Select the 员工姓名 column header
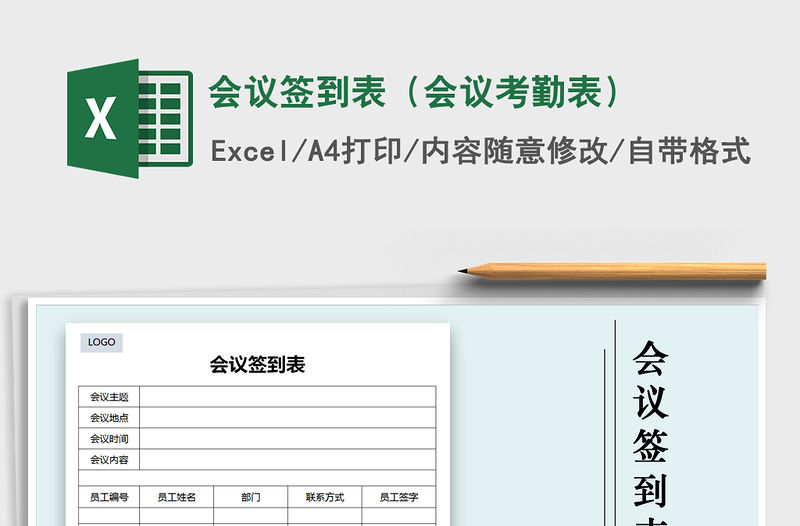The image size is (800, 526). click(x=177, y=497)
